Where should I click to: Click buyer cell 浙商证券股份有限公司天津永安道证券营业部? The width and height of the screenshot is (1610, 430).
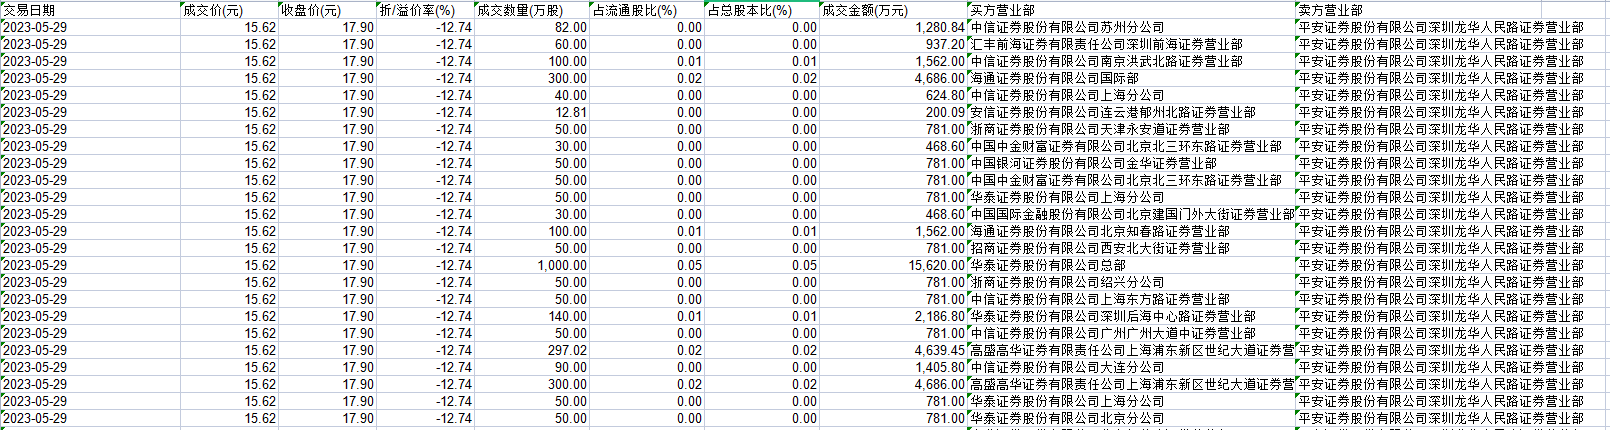coord(1132,130)
